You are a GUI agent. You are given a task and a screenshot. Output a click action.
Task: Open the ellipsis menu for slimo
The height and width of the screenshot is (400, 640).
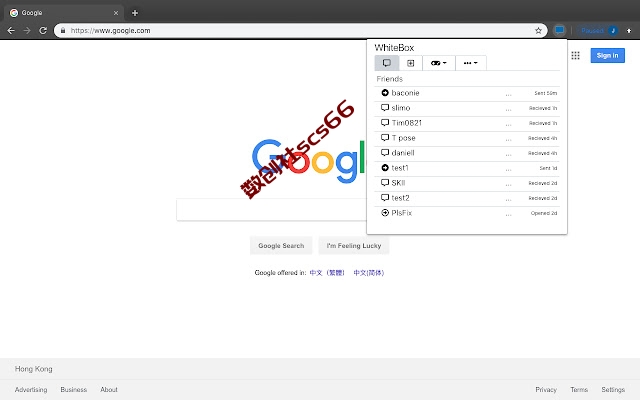(x=508, y=110)
